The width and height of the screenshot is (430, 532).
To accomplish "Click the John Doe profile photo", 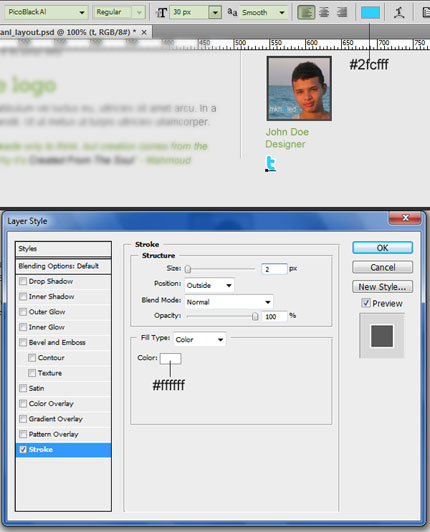I will tap(299, 89).
